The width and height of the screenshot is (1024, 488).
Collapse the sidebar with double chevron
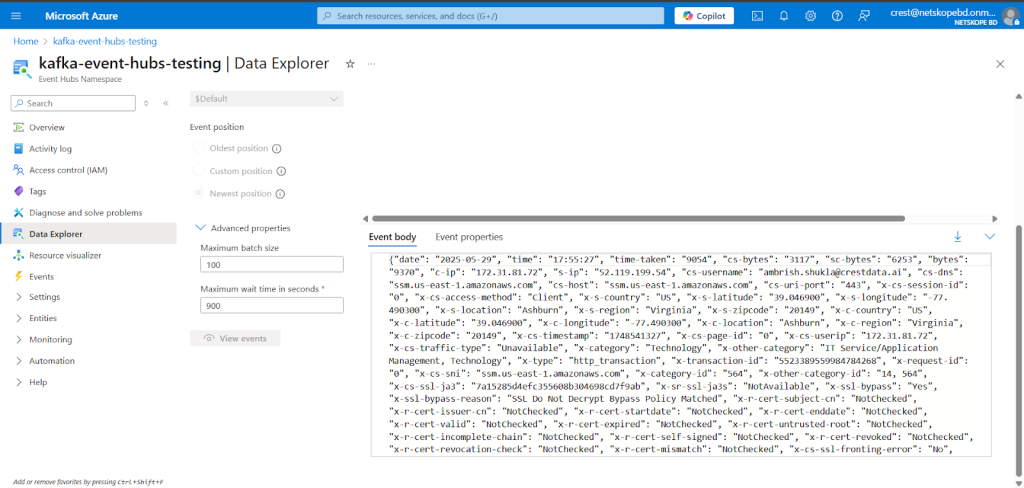pos(166,103)
